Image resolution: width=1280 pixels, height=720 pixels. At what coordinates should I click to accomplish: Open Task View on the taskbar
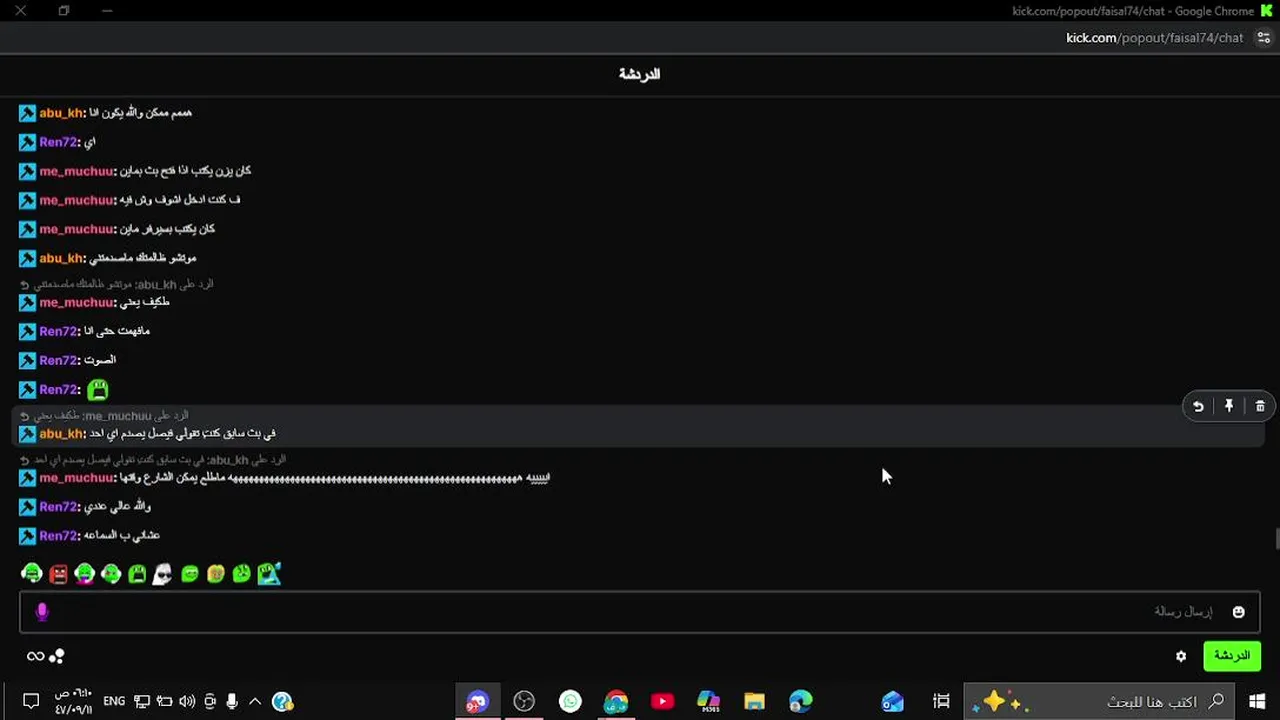click(x=941, y=701)
